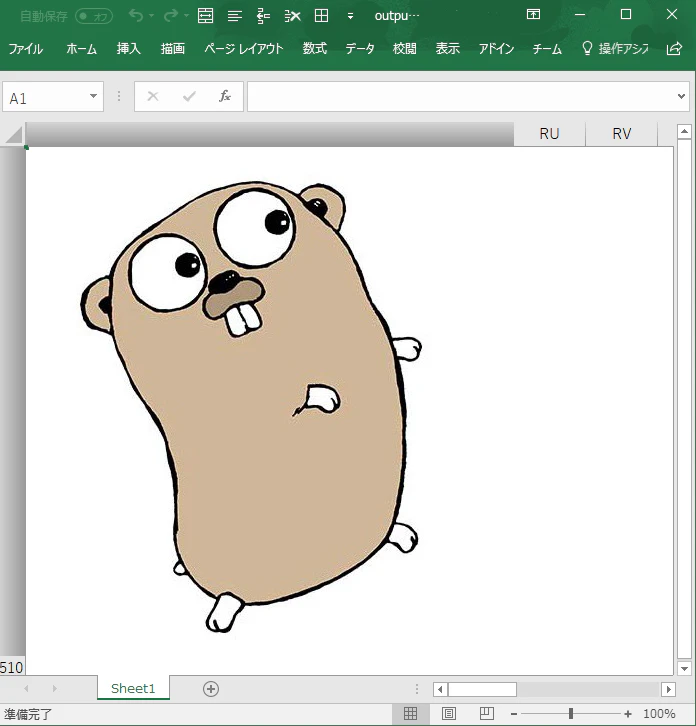Click the outline group icon in quick access
696x726 pixels.
click(x=263, y=16)
